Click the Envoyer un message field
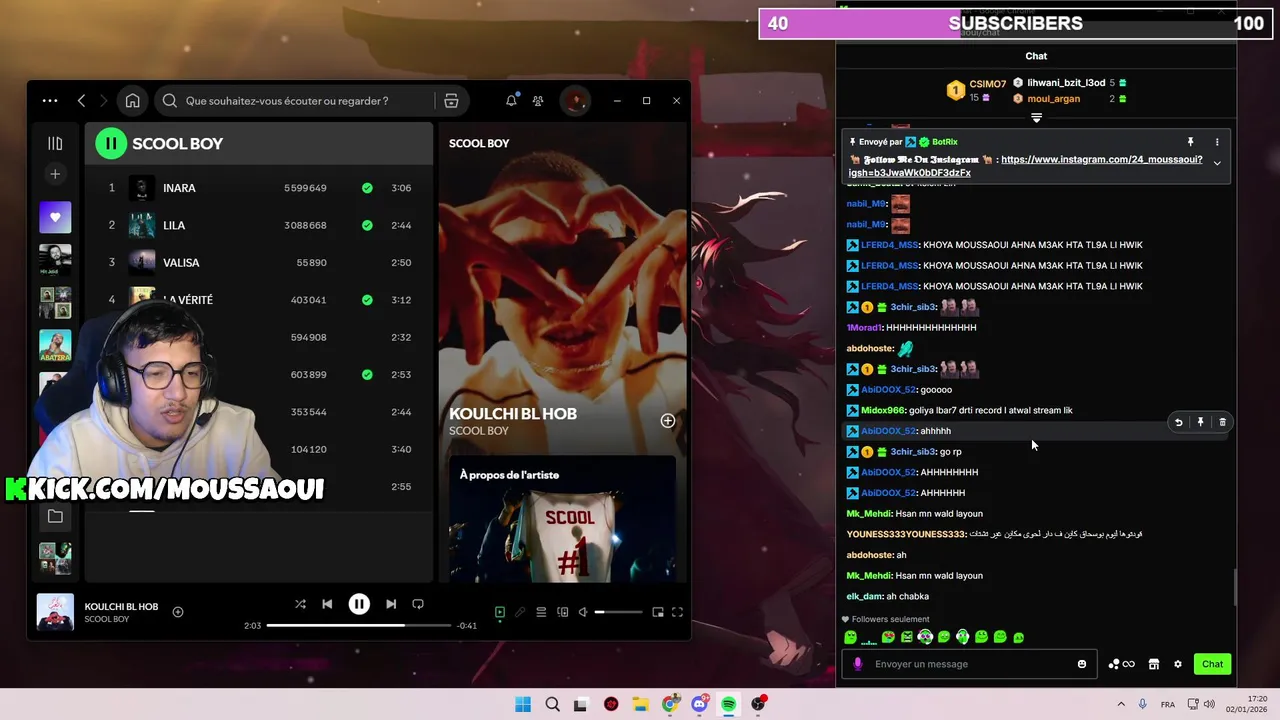Image resolution: width=1280 pixels, height=720 pixels. click(967, 664)
